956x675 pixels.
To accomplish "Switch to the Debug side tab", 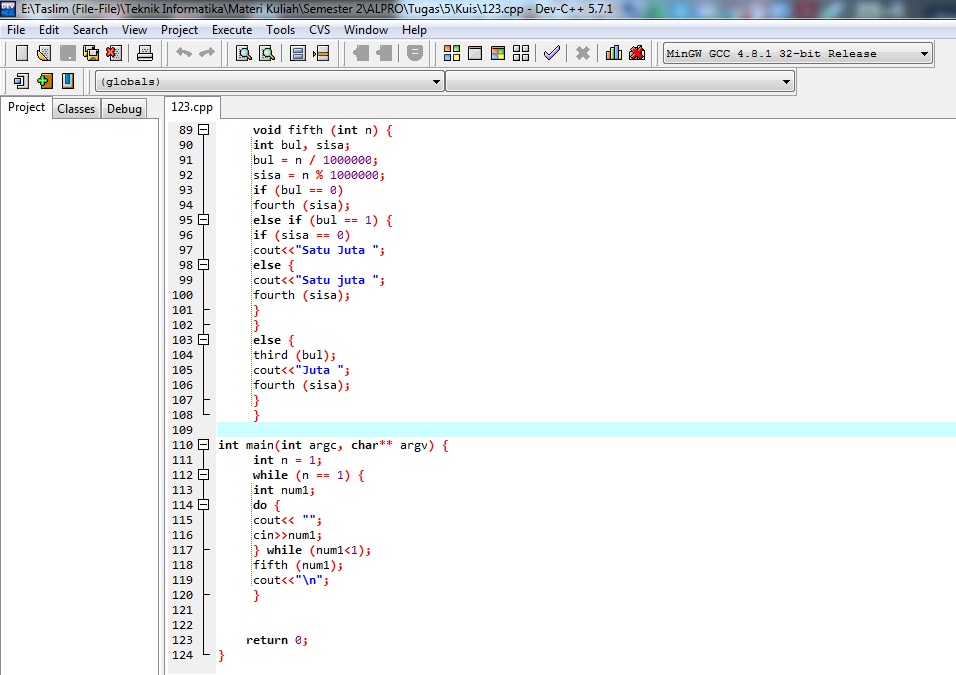I will (x=124, y=109).
